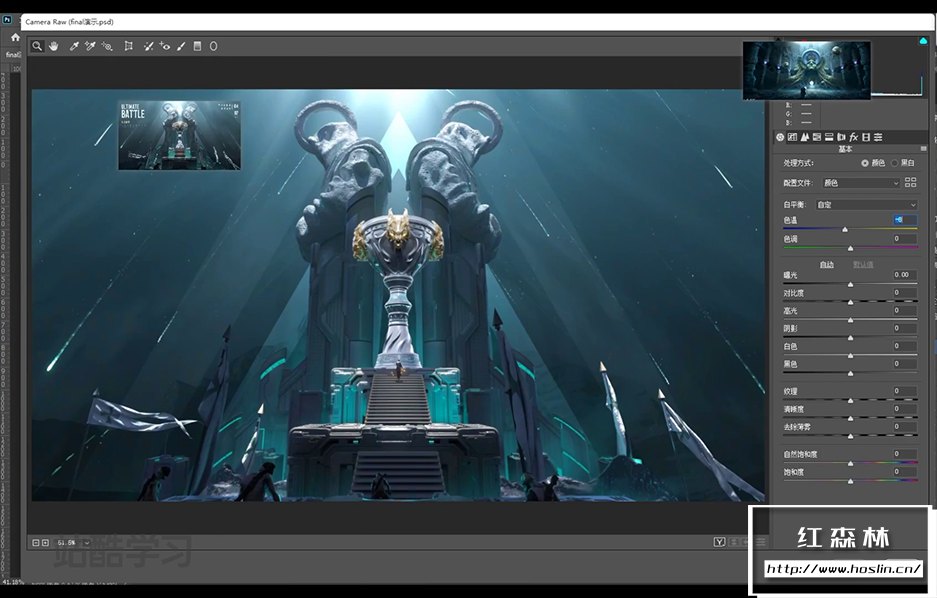
Task: Adjust the 曝光 exposure slider handle
Action: [850, 284]
